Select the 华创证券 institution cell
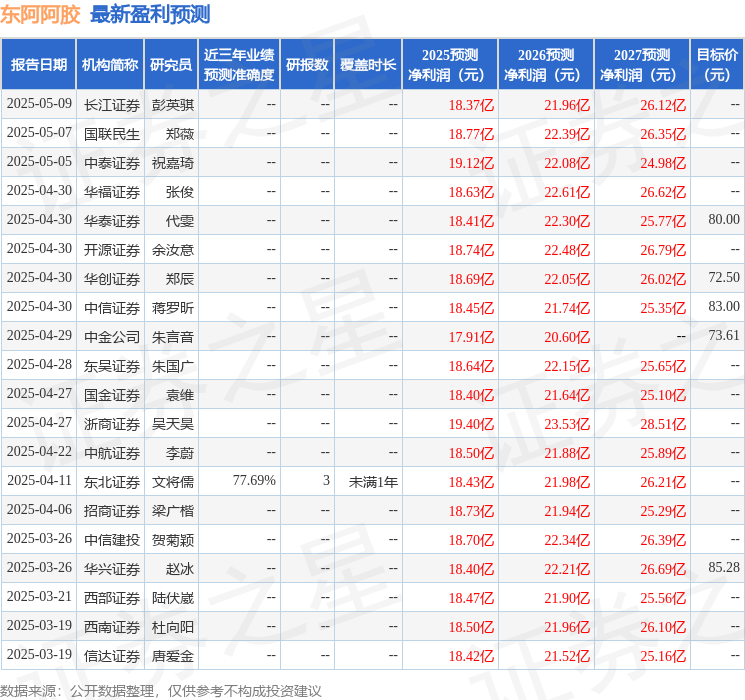The width and height of the screenshot is (745, 700). coord(112,279)
